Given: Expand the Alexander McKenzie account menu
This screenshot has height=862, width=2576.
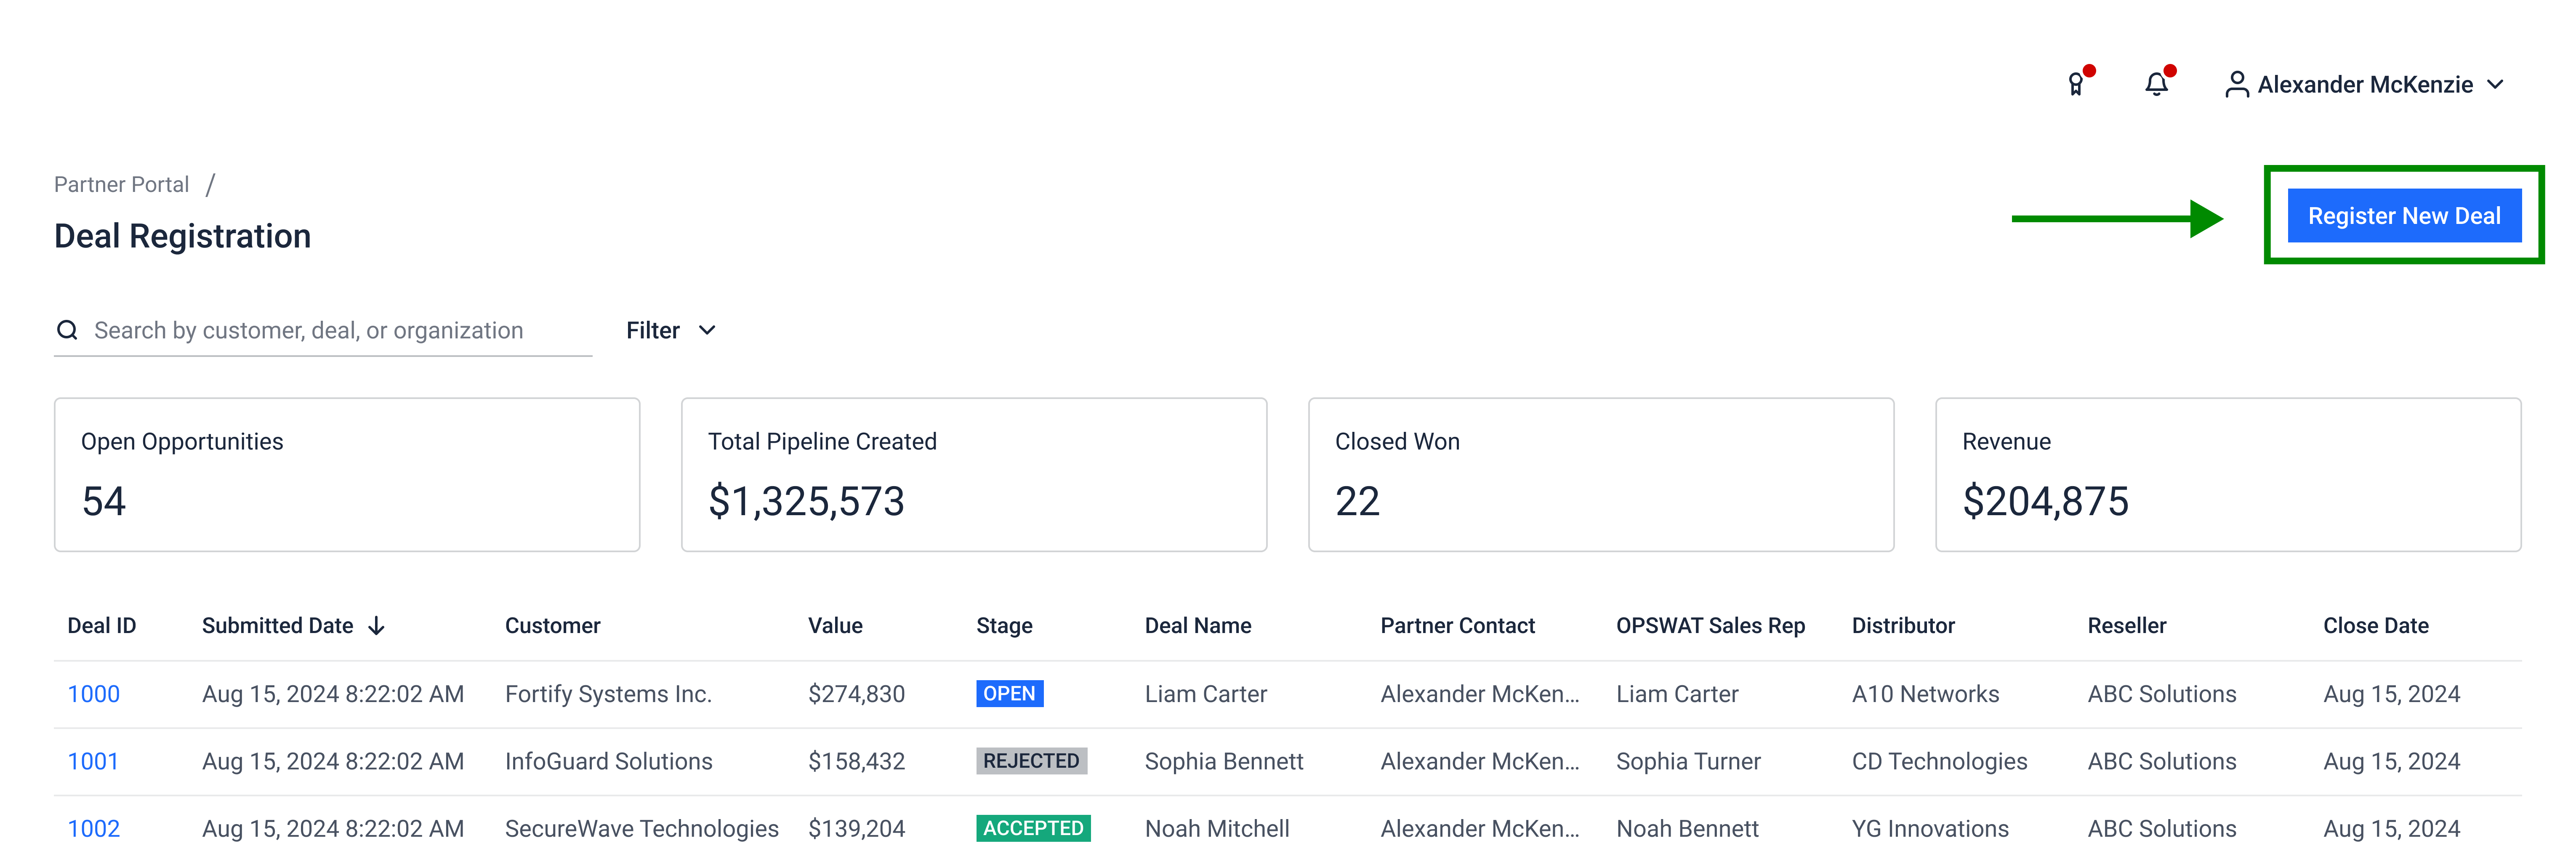Looking at the screenshot, I should (x=2496, y=85).
